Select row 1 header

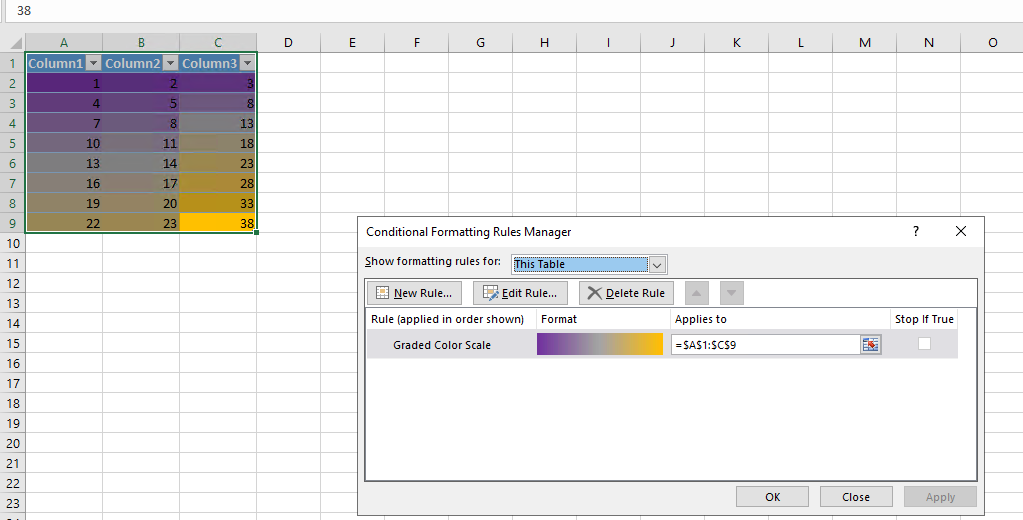coord(12,63)
